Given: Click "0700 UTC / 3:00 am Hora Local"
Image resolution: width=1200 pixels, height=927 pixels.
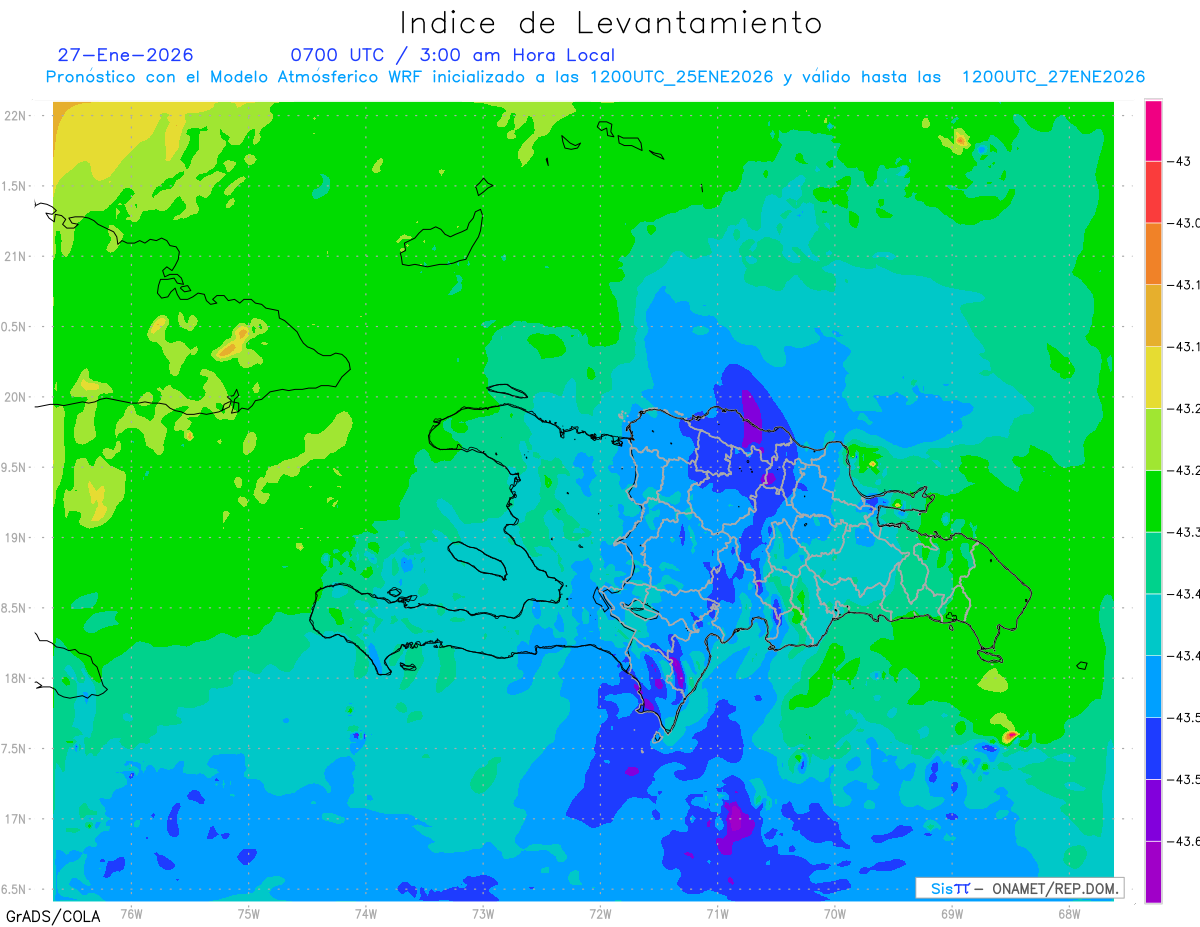Looking at the screenshot, I should [453, 55].
